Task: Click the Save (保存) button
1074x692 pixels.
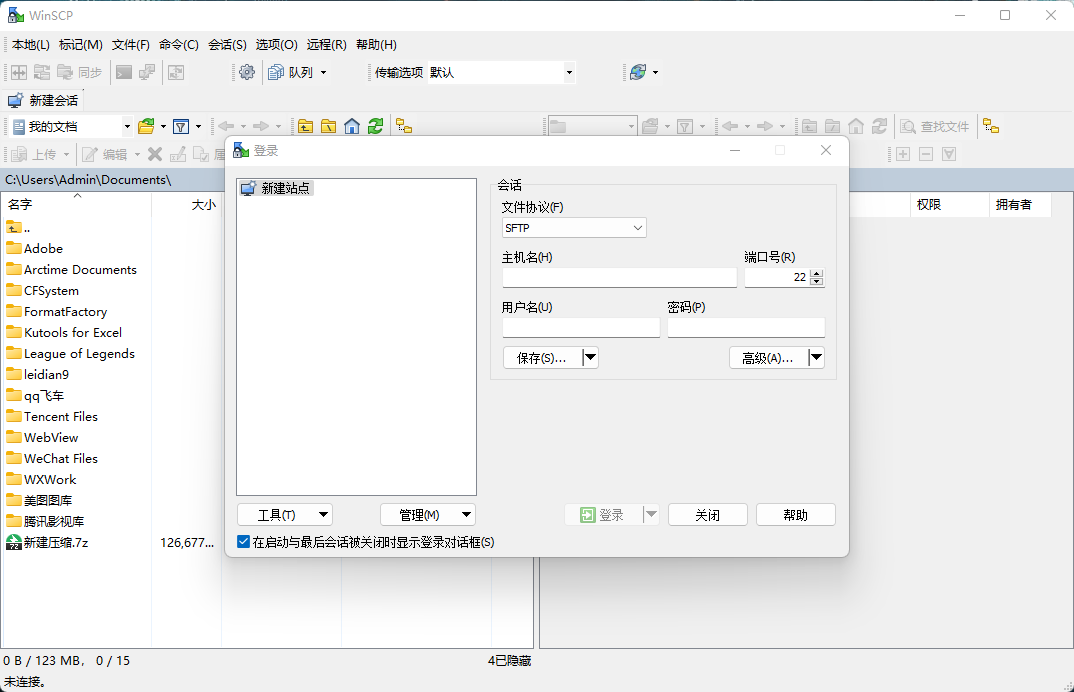Action: pyautogui.click(x=541, y=358)
